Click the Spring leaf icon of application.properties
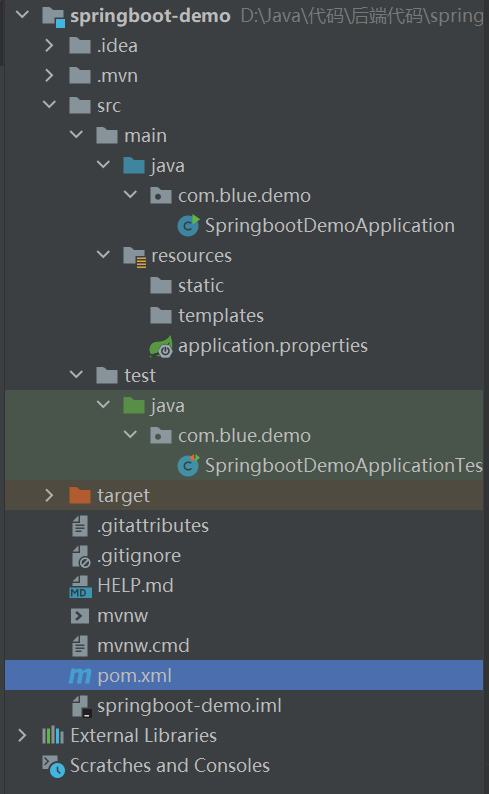489x794 pixels. coord(161,346)
